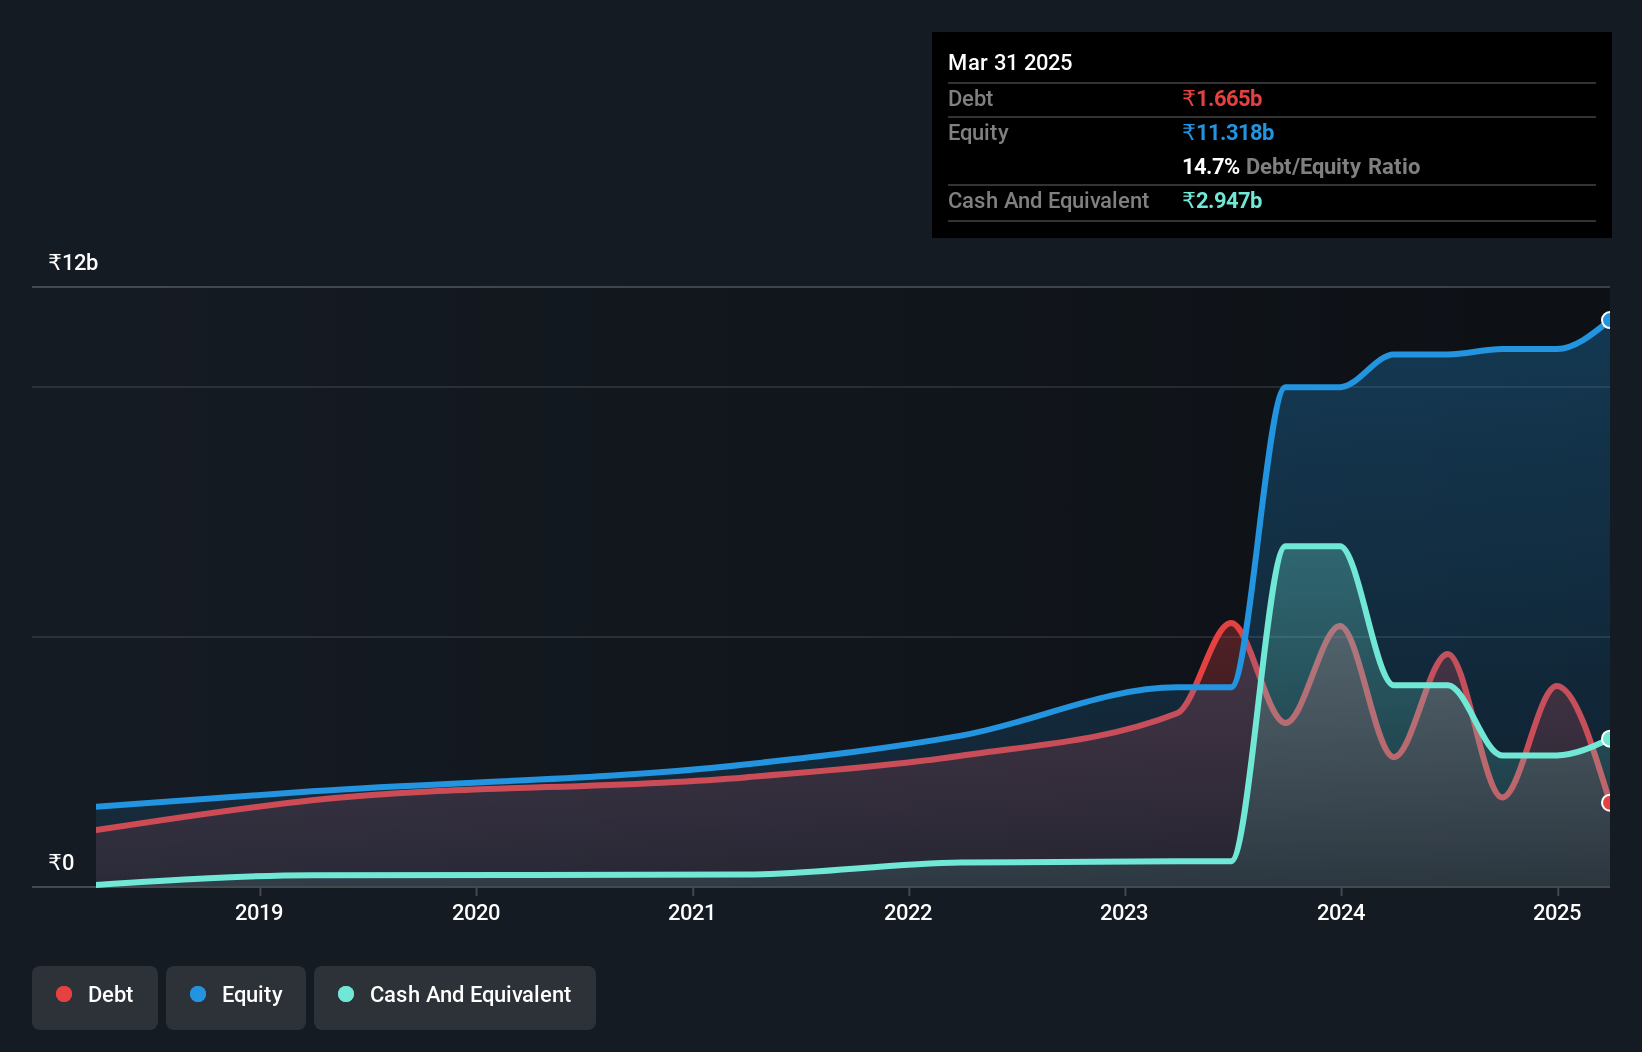Click the Equity endpoint marker at Mar 2025
Image resolution: width=1642 pixels, height=1052 pixels.
pos(1608,320)
